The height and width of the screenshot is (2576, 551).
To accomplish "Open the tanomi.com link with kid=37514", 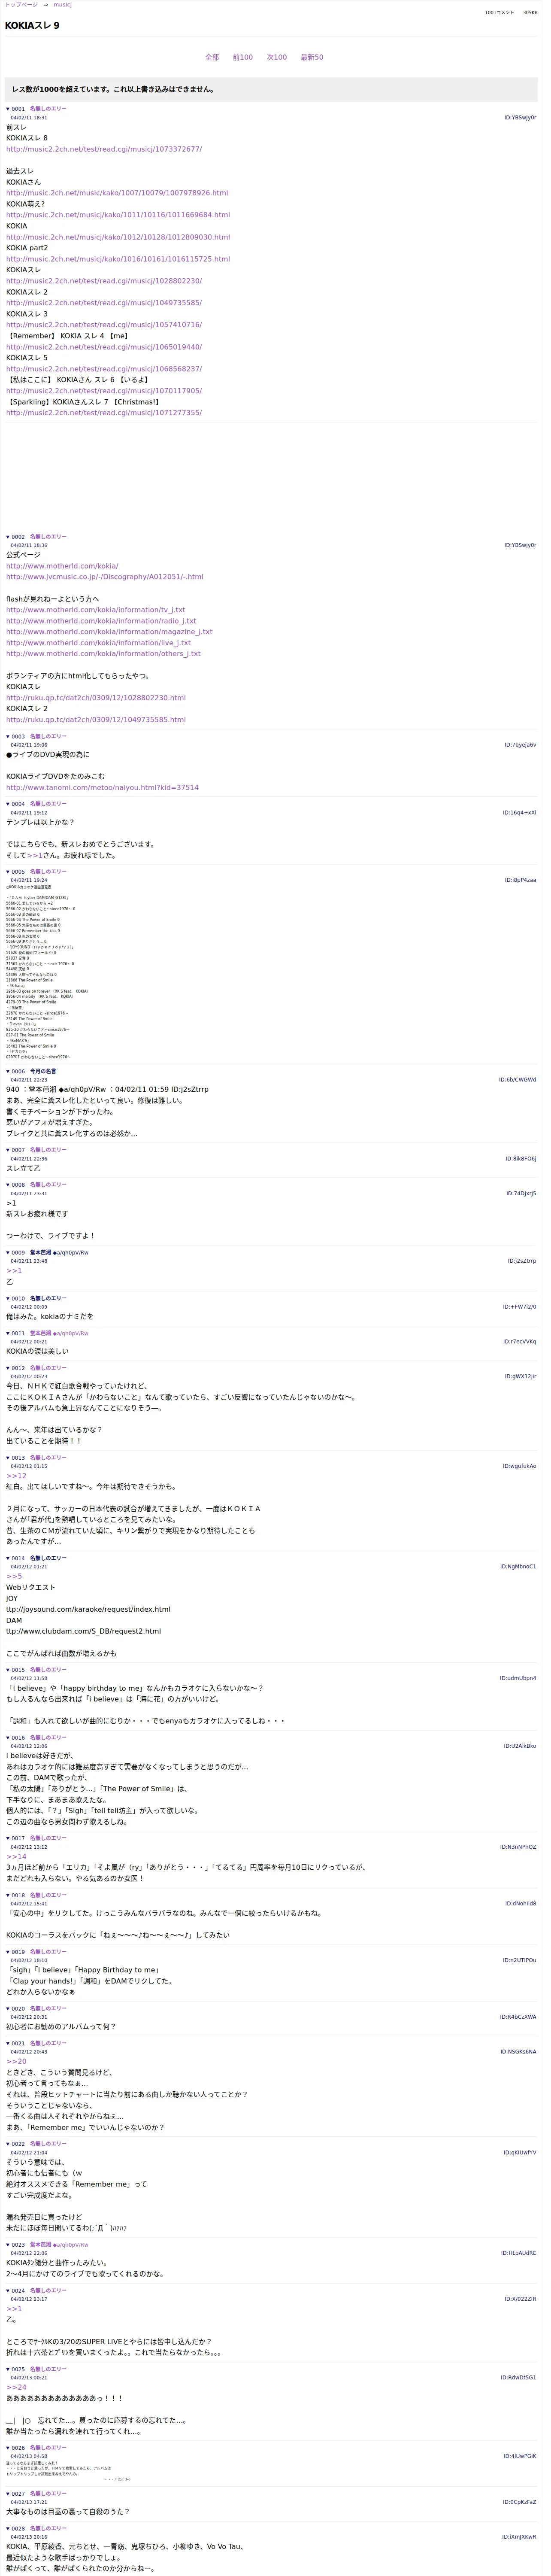I will pos(102,788).
